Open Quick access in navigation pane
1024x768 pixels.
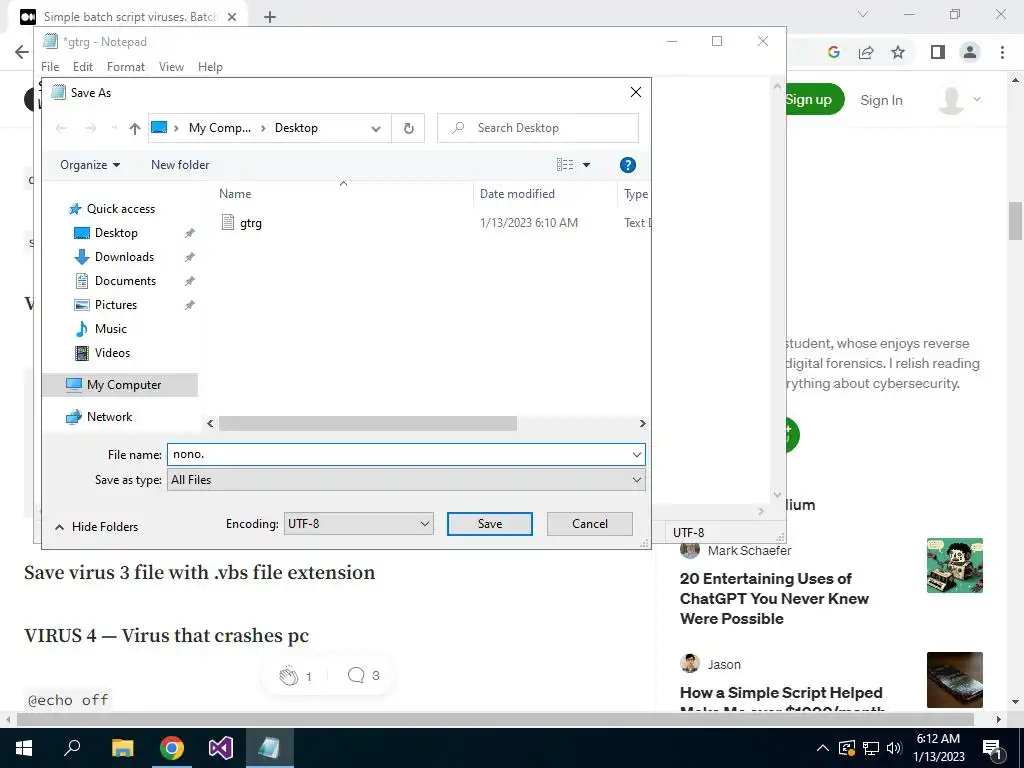(121, 209)
